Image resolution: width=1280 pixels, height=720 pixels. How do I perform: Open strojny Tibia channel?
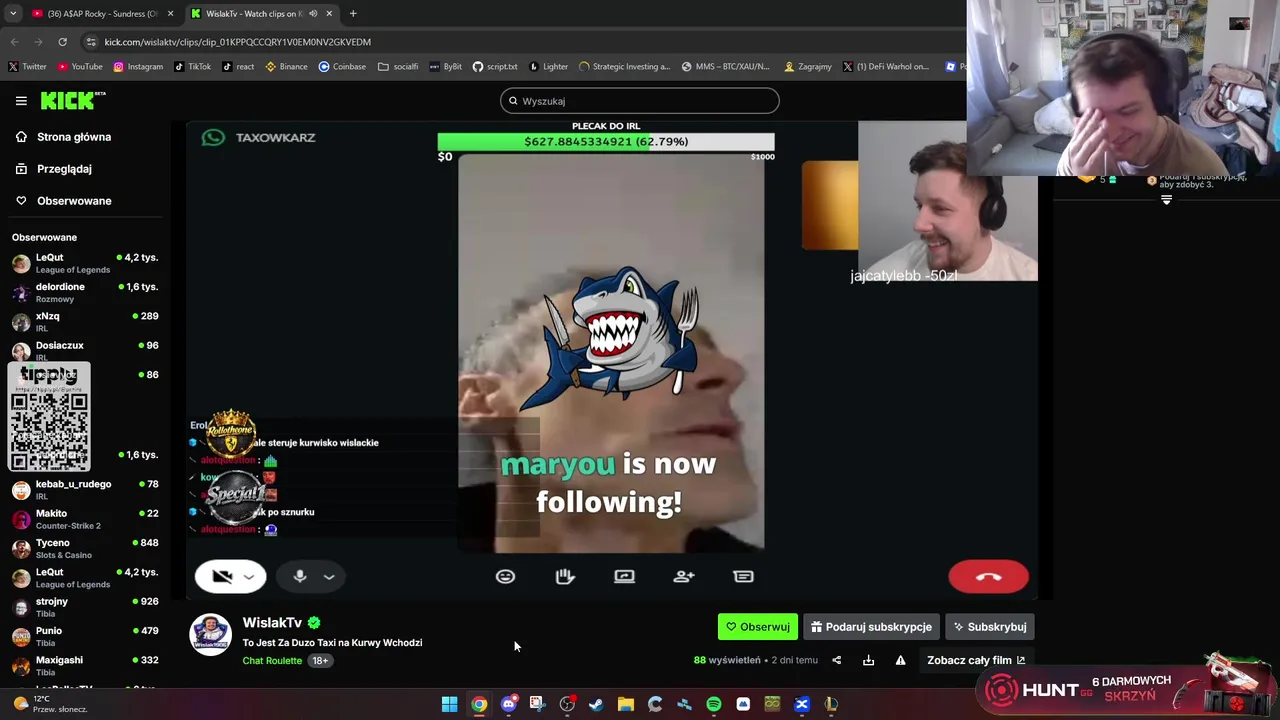(85, 607)
